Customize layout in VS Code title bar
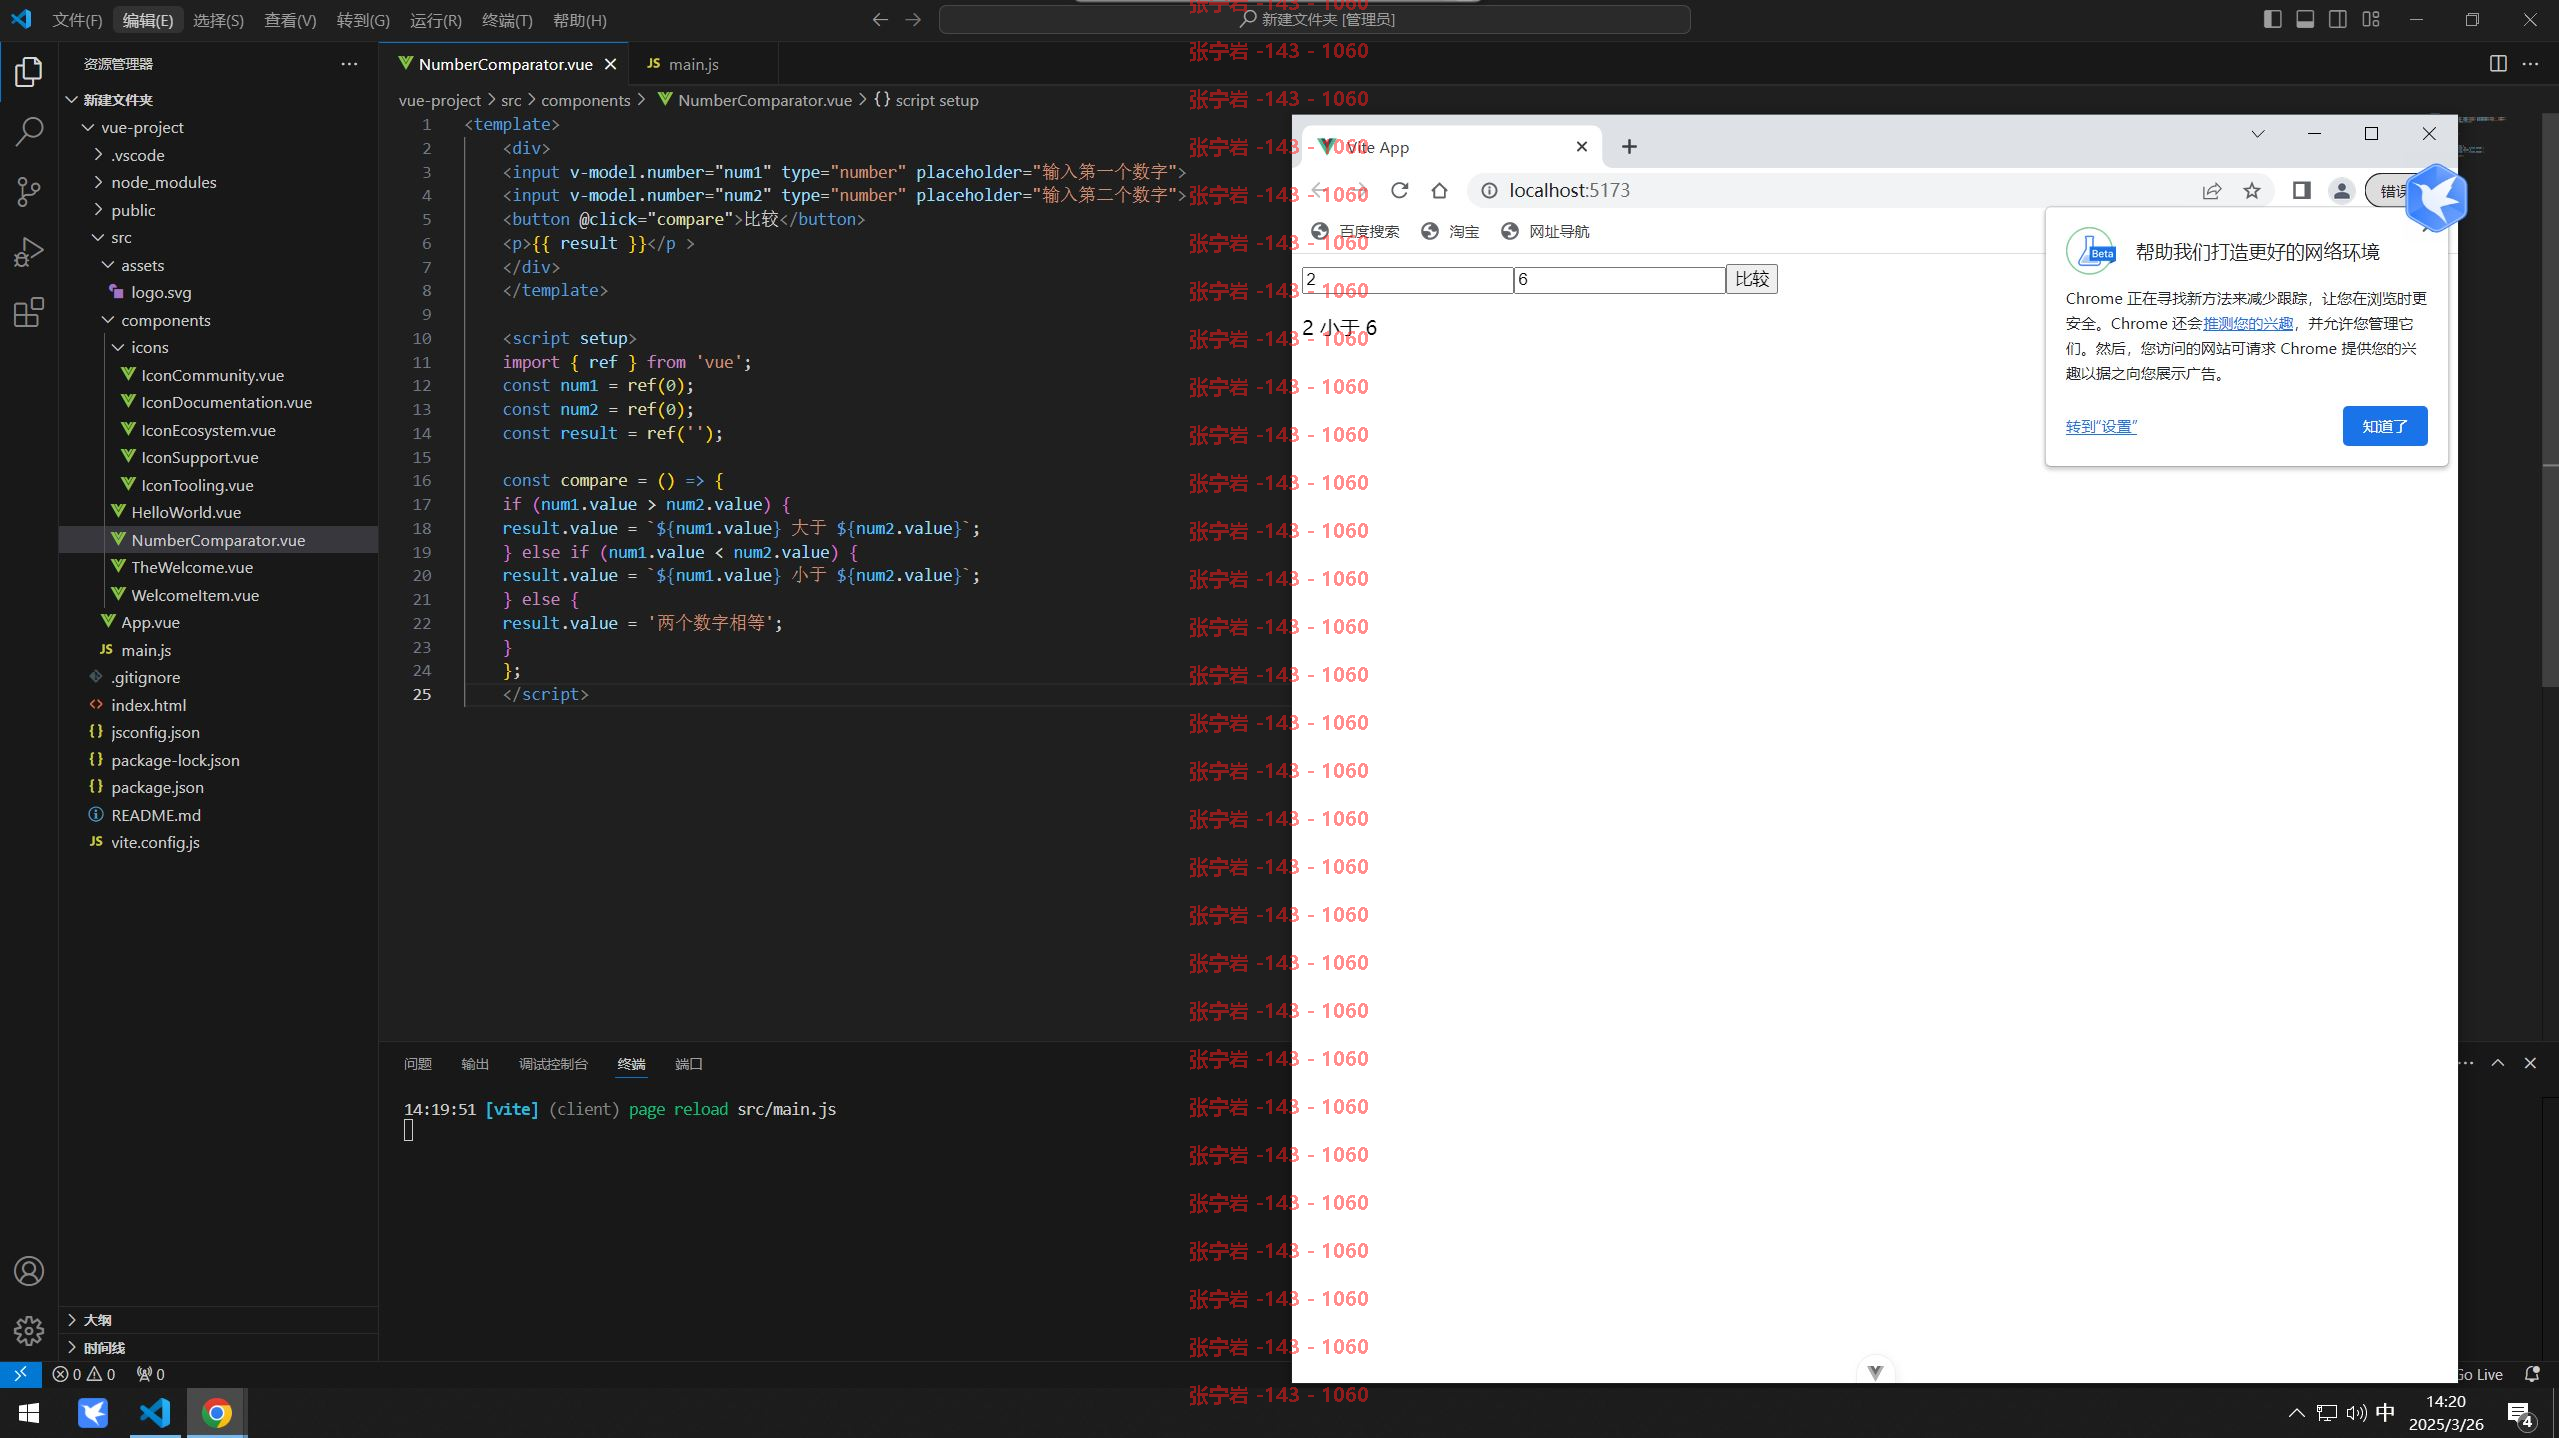Image resolution: width=2559 pixels, height=1438 pixels. point(2371,19)
